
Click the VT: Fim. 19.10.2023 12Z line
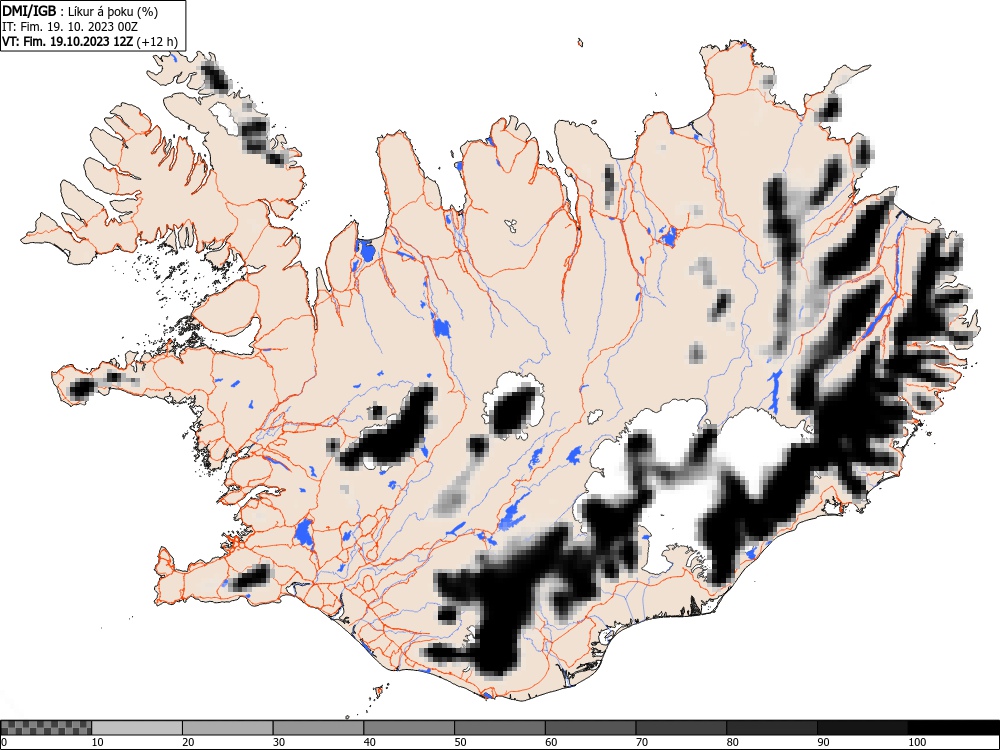[x=67, y=41]
